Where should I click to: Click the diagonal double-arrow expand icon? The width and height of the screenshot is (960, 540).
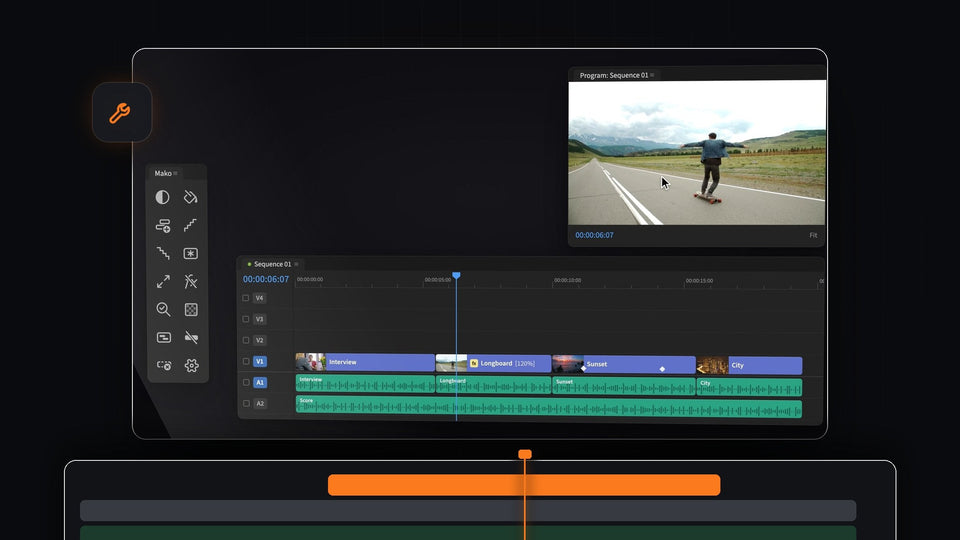point(163,282)
